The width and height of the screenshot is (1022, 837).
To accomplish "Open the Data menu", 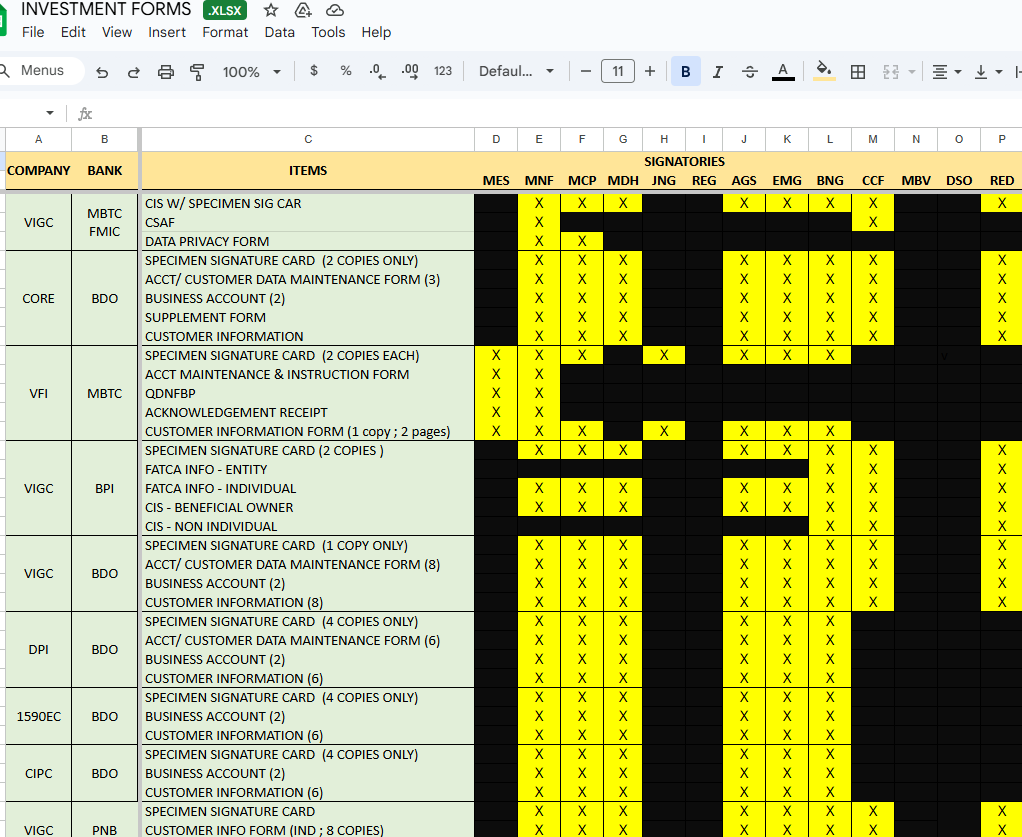I will click(x=280, y=32).
